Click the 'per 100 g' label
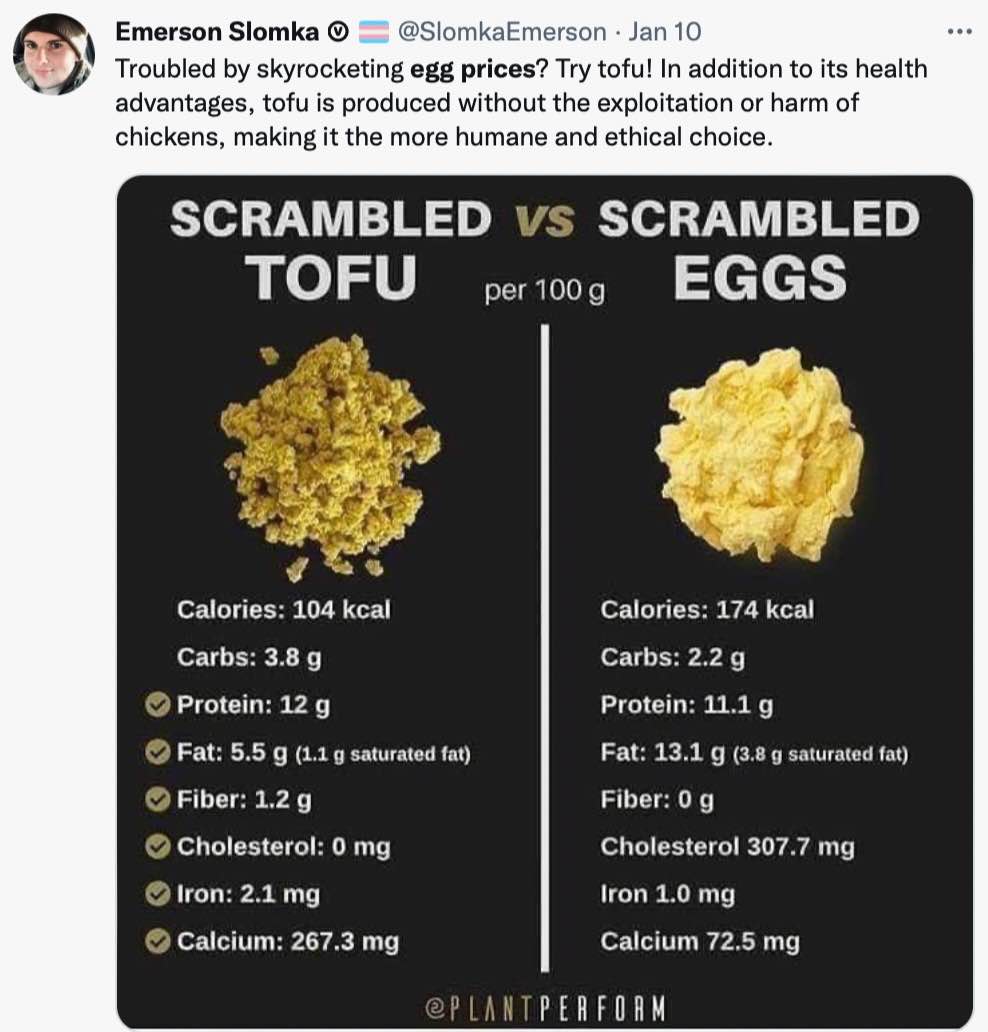Image resolution: width=988 pixels, height=1032 pixels. [x=544, y=290]
